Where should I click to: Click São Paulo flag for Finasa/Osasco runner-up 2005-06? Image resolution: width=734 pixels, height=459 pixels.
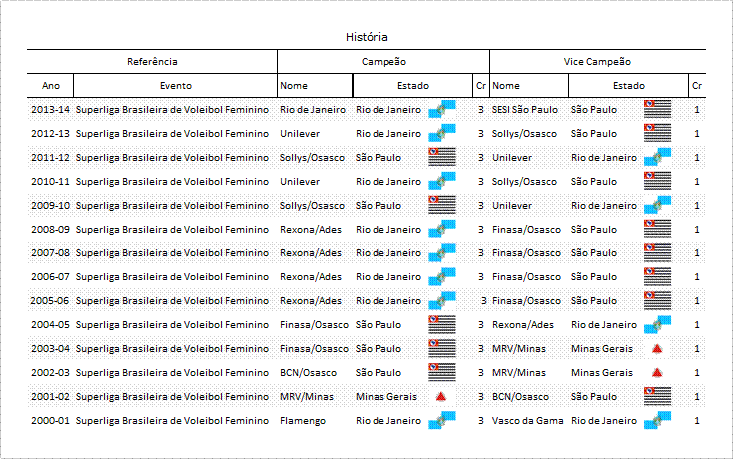[657, 300]
